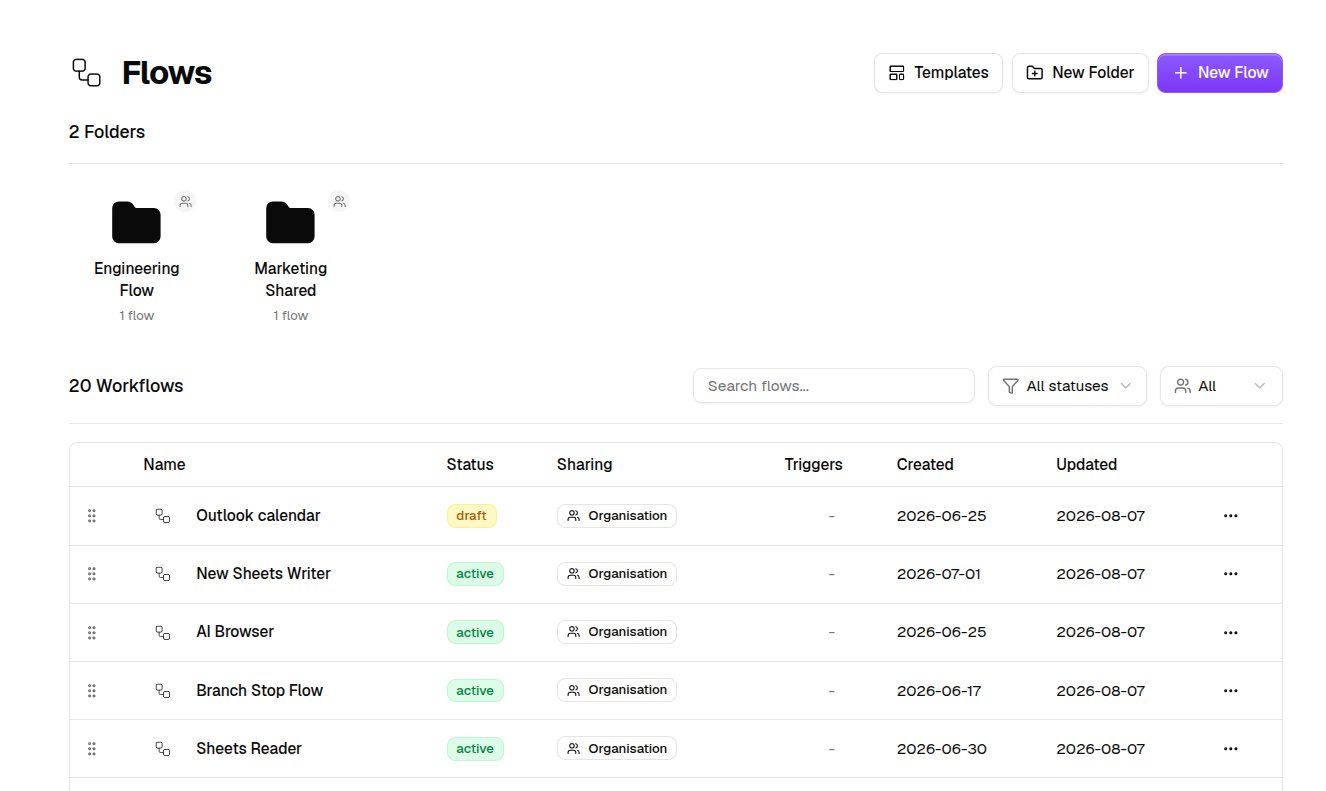Grab drag handle for AI Browser
The height and width of the screenshot is (791, 1326).
(x=92, y=632)
